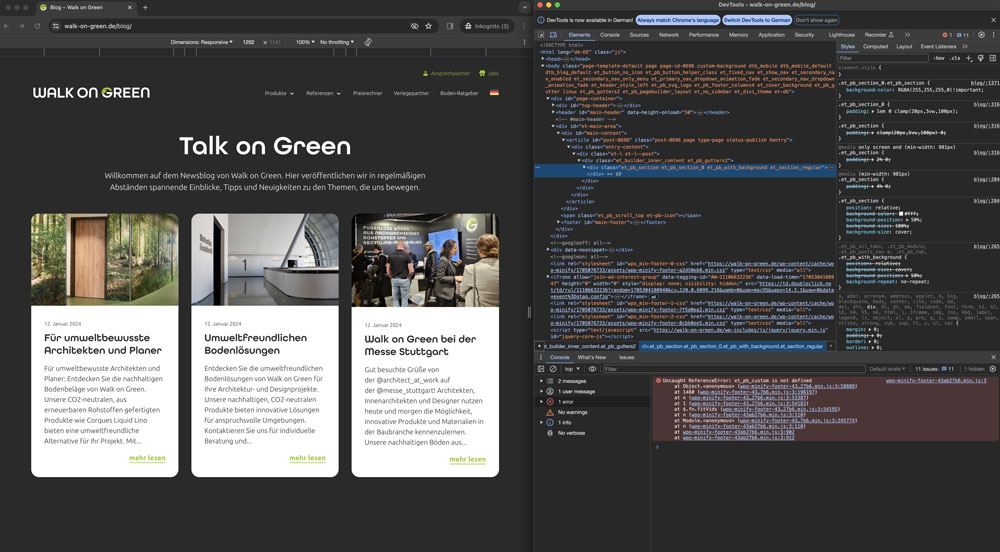Show more DevTools panels via double chevron
Image resolution: width=1000 pixels, height=552 pixels.
(908, 35)
